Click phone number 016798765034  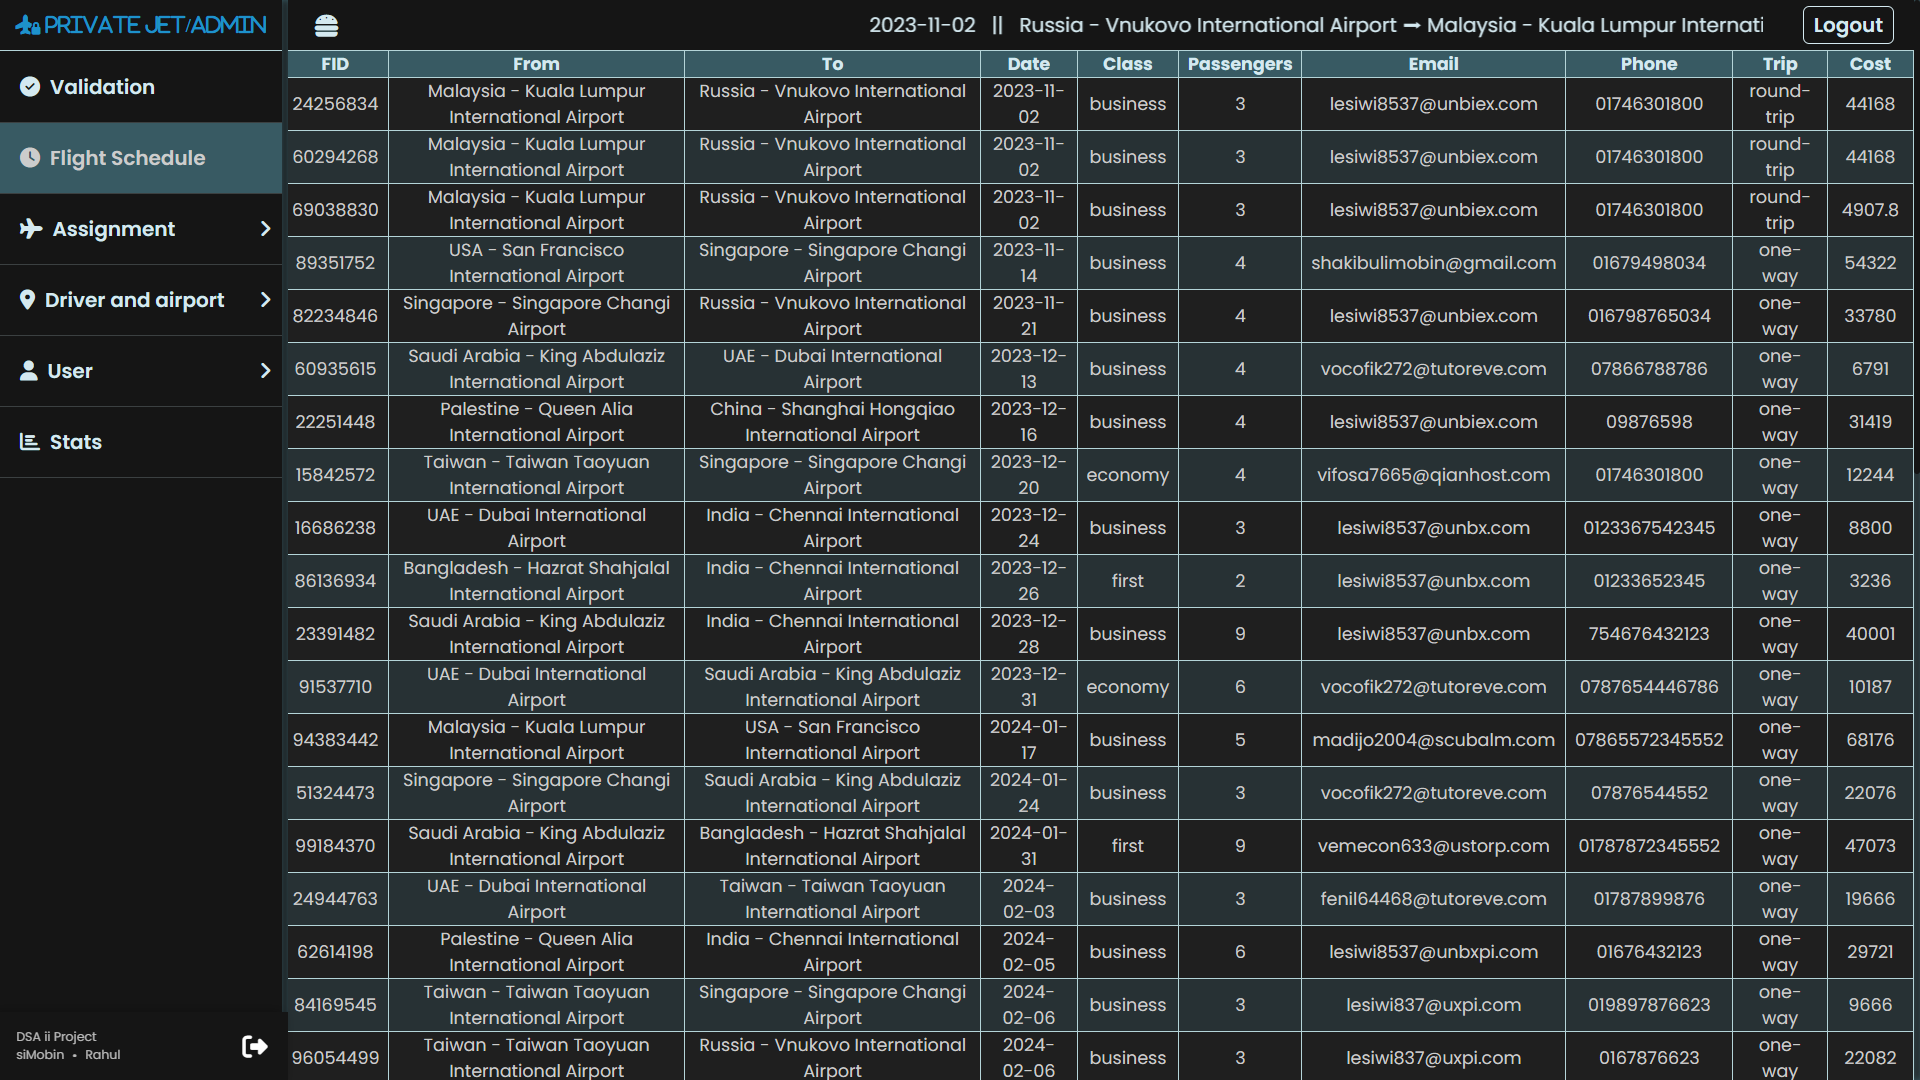pyautogui.click(x=1648, y=316)
